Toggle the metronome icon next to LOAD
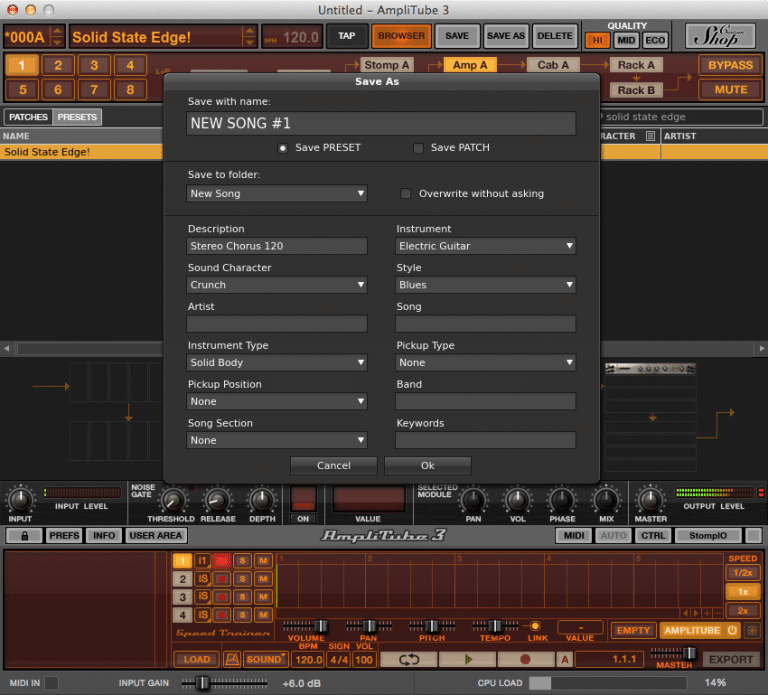 pyautogui.click(x=232, y=659)
